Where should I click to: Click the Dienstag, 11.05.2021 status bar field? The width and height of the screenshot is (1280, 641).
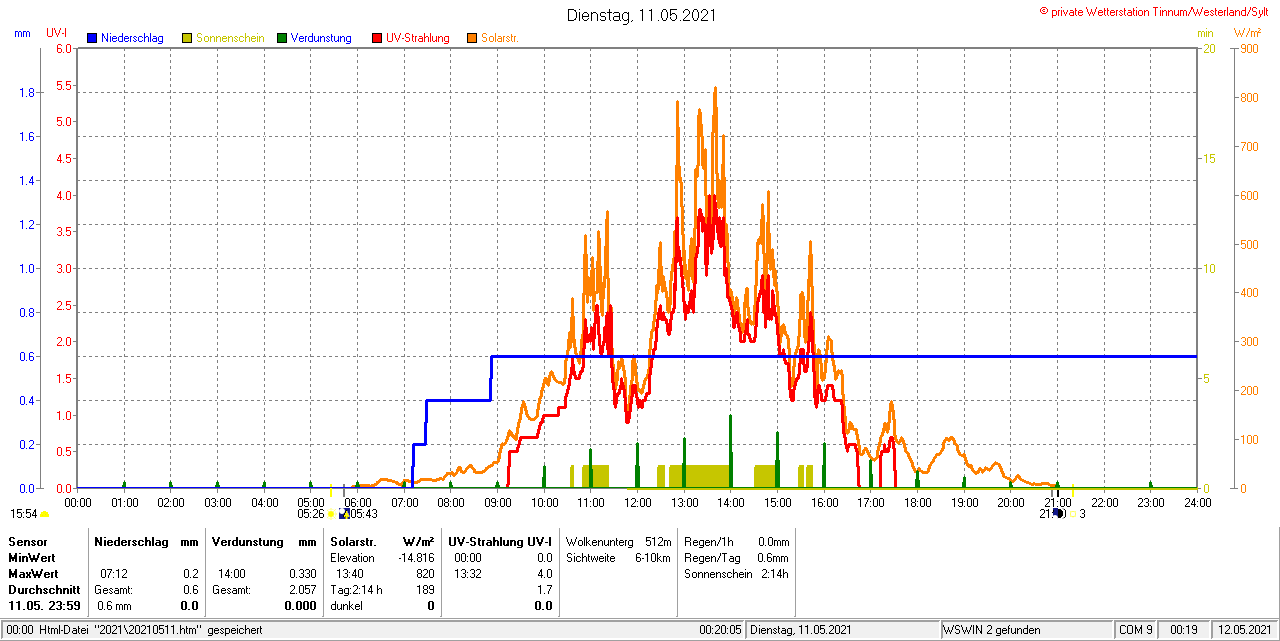pyautogui.click(x=843, y=630)
